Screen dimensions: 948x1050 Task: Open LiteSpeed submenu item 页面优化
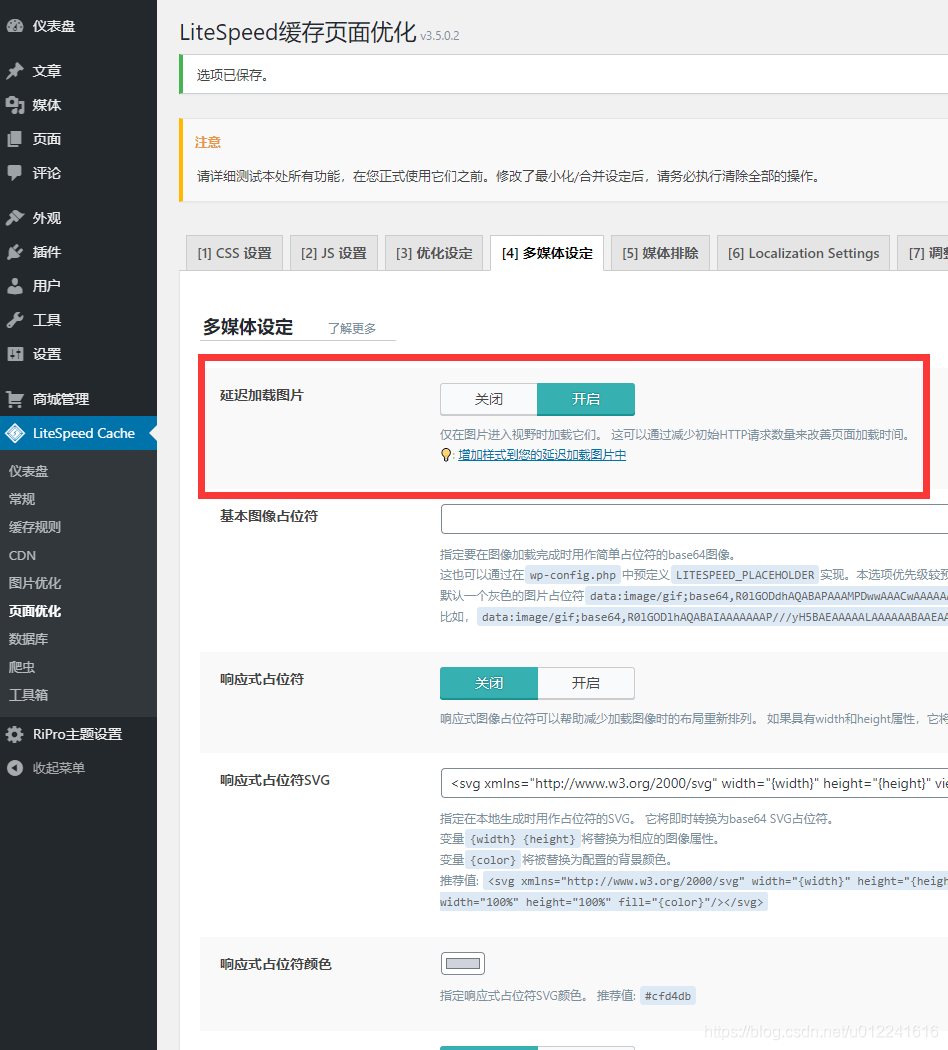35,611
